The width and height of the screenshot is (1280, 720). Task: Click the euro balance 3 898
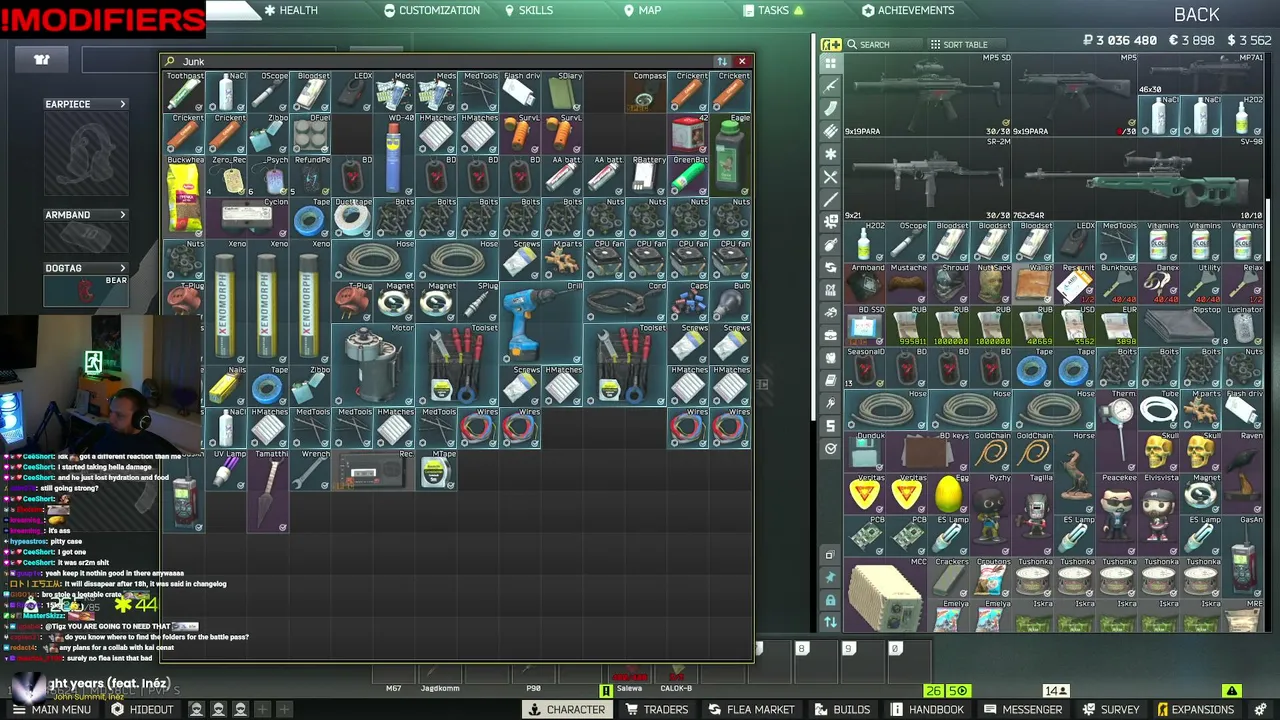click(1190, 41)
